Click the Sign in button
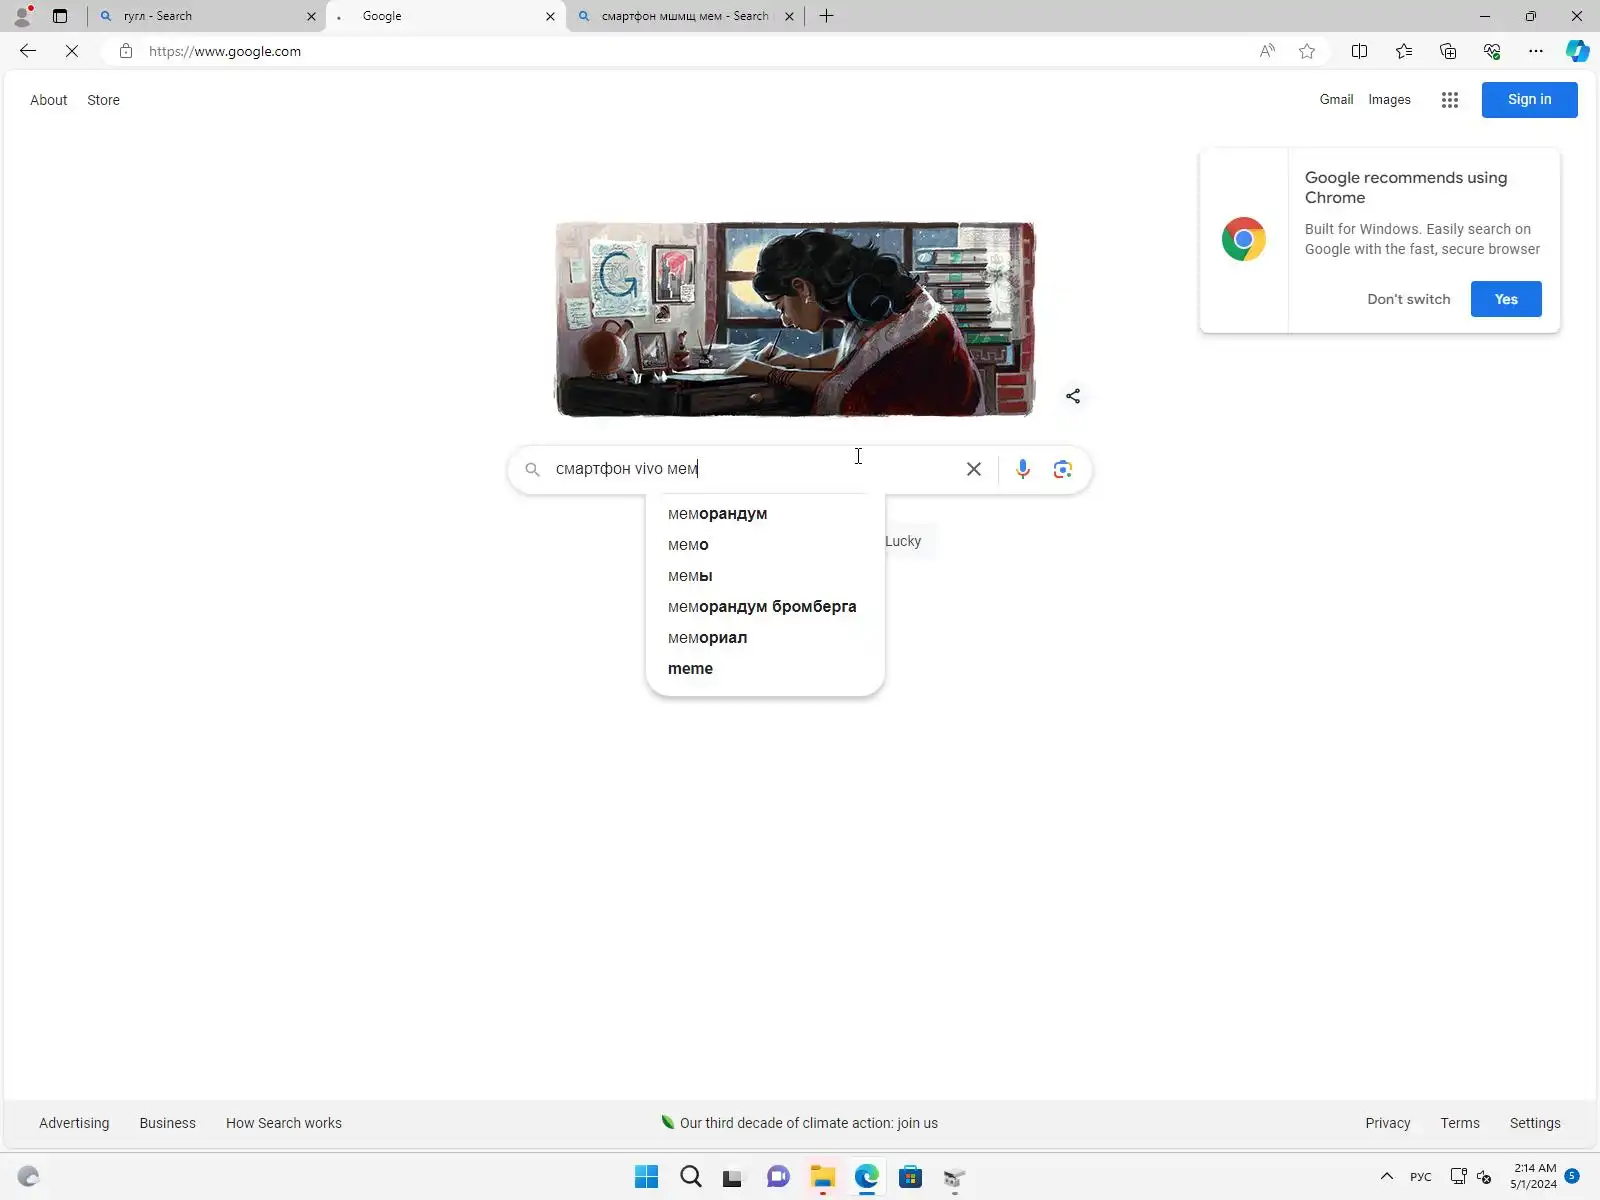The width and height of the screenshot is (1600, 1200). pyautogui.click(x=1529, y=100)
